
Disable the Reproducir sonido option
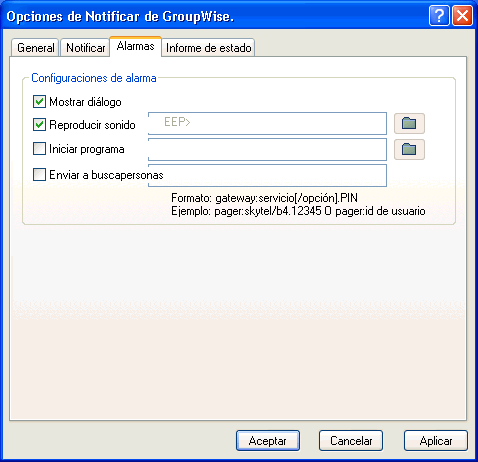tap(39, 125)
